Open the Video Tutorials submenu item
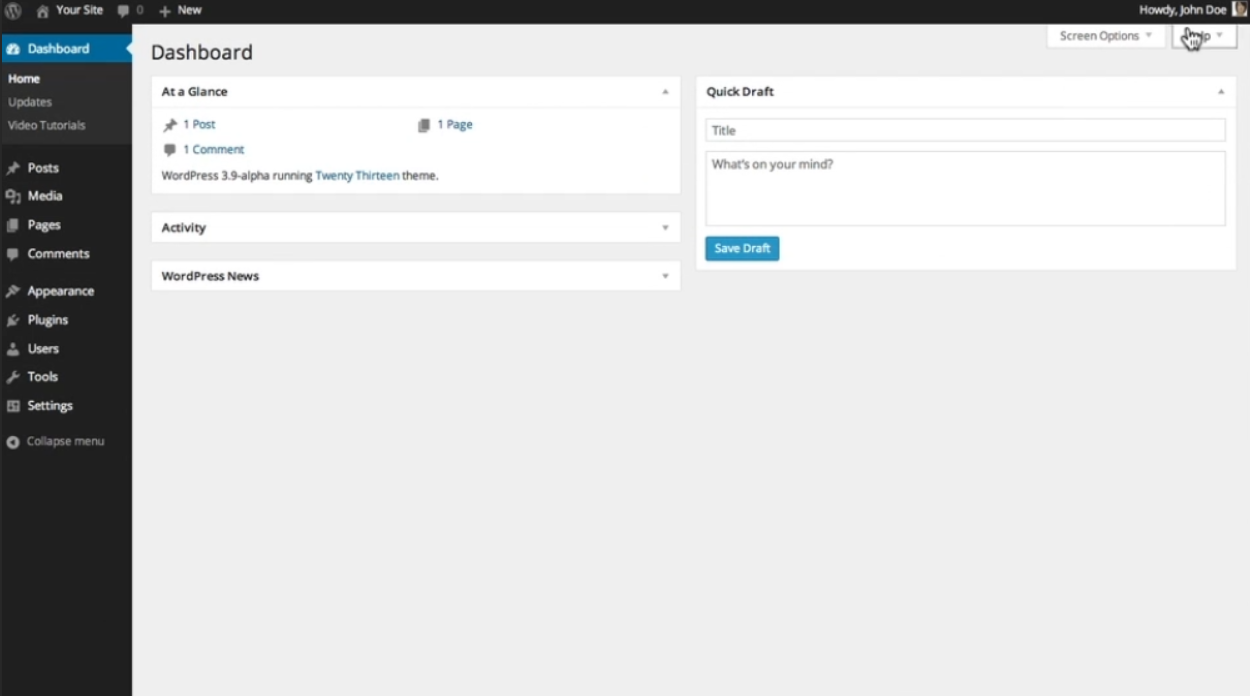The image size is (1250, 696). click(x=46, y=126)
